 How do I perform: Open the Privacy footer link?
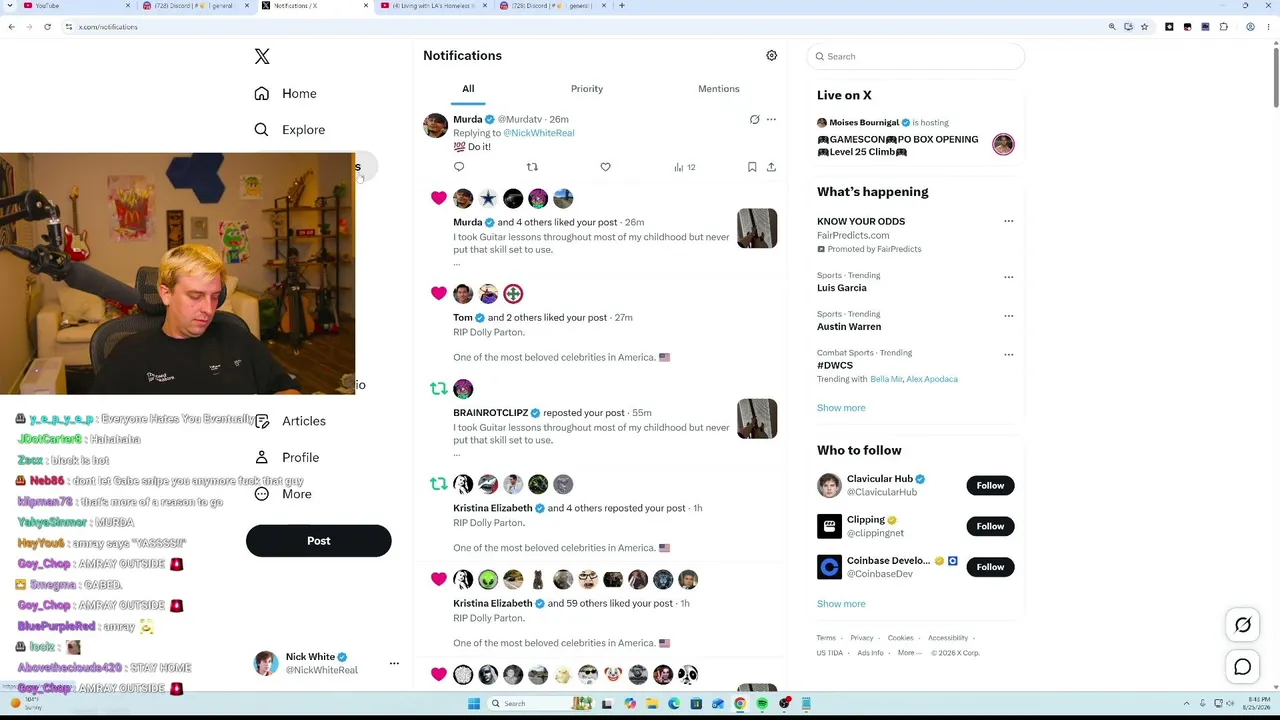coord(862,638)
